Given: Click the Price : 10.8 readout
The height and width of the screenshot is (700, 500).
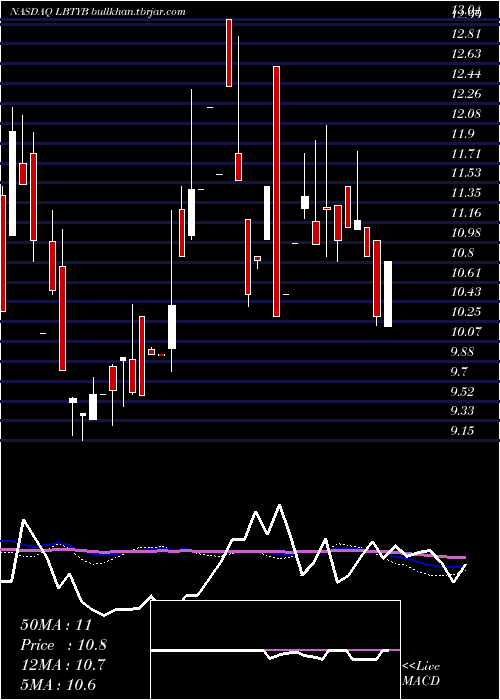Looking at the screenshot, I should tap(63, 645).
